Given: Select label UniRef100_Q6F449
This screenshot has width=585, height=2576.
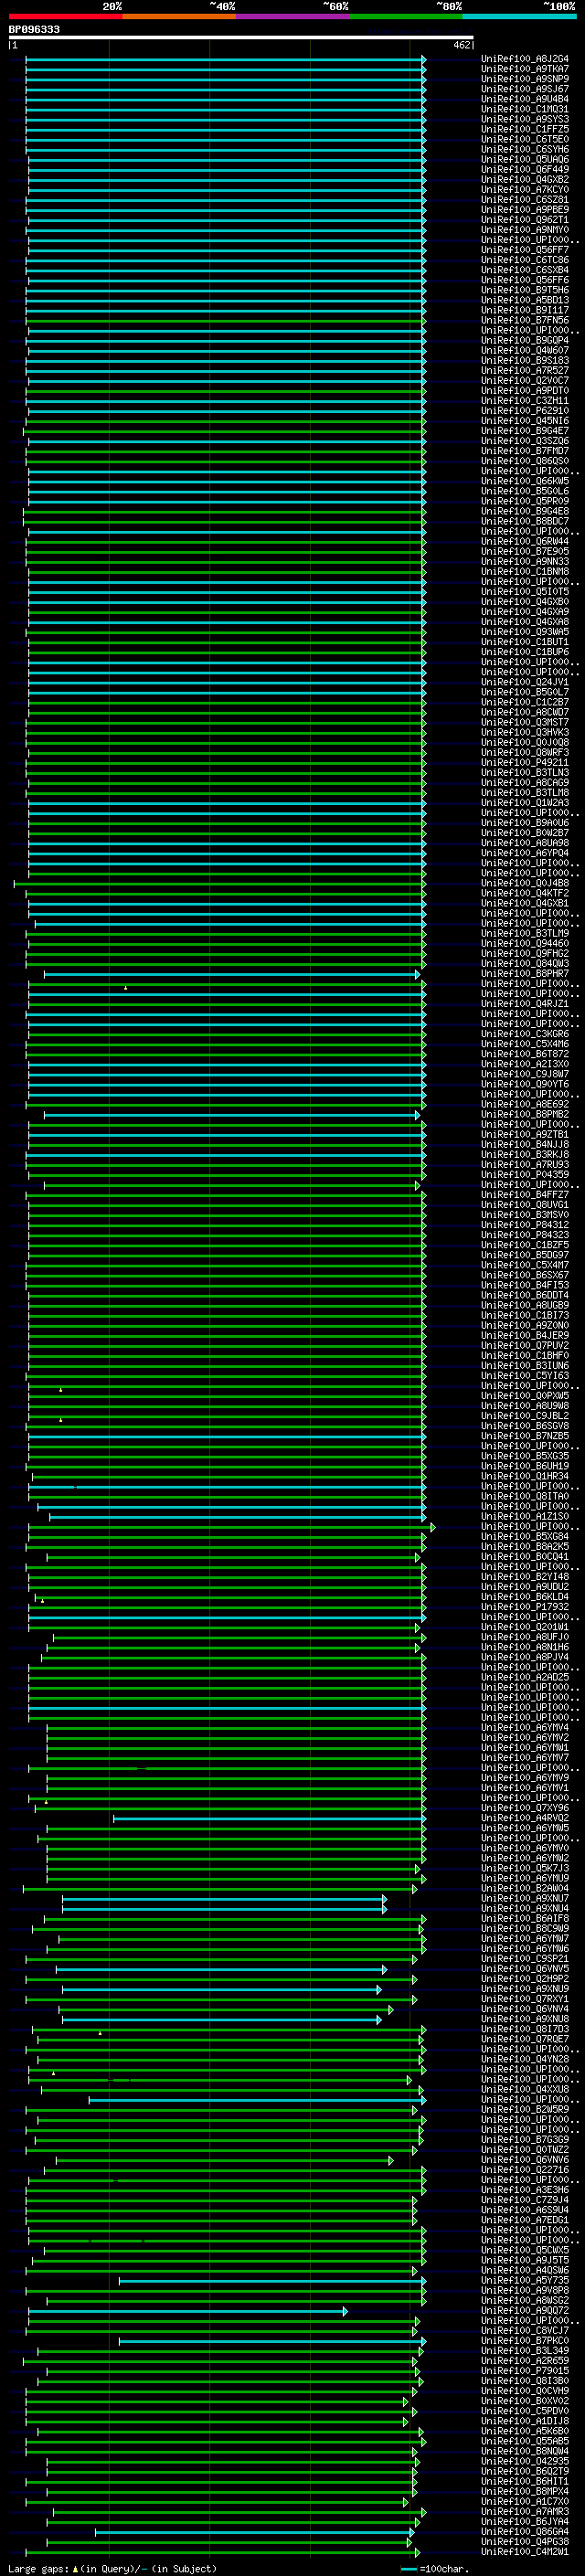Looking at the screenshot, I should [x=525, y=169].
